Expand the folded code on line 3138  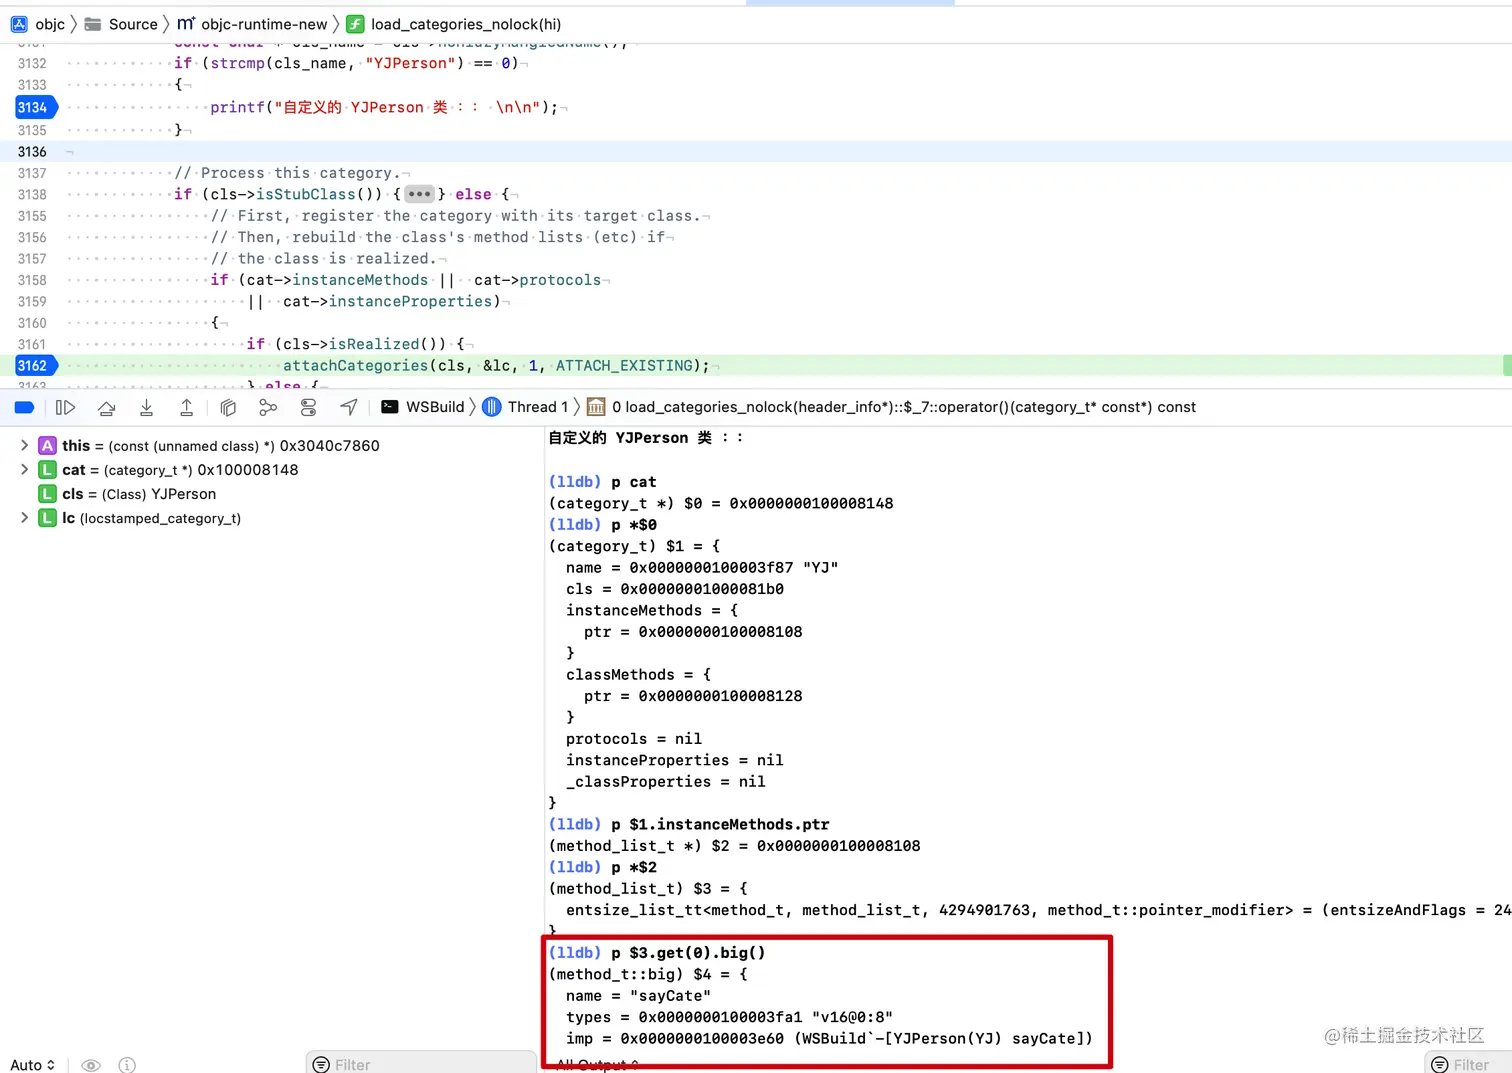419,194
